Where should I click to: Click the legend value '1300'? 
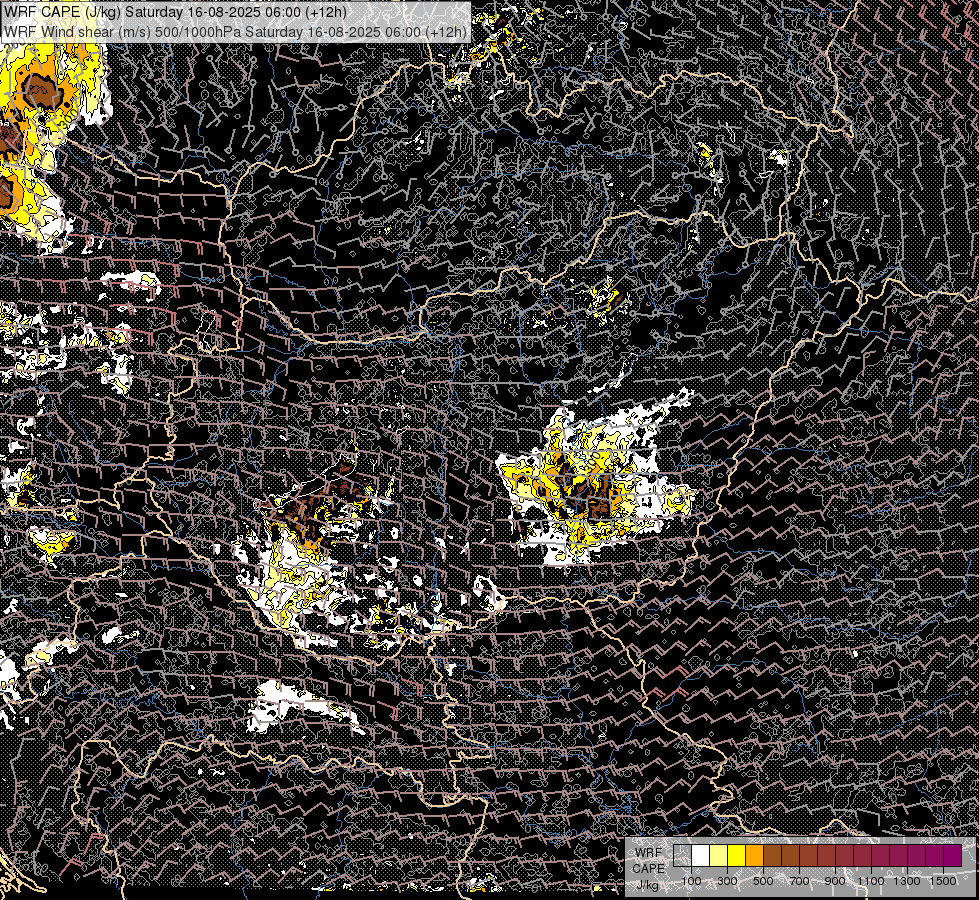(x=907, y=881)
